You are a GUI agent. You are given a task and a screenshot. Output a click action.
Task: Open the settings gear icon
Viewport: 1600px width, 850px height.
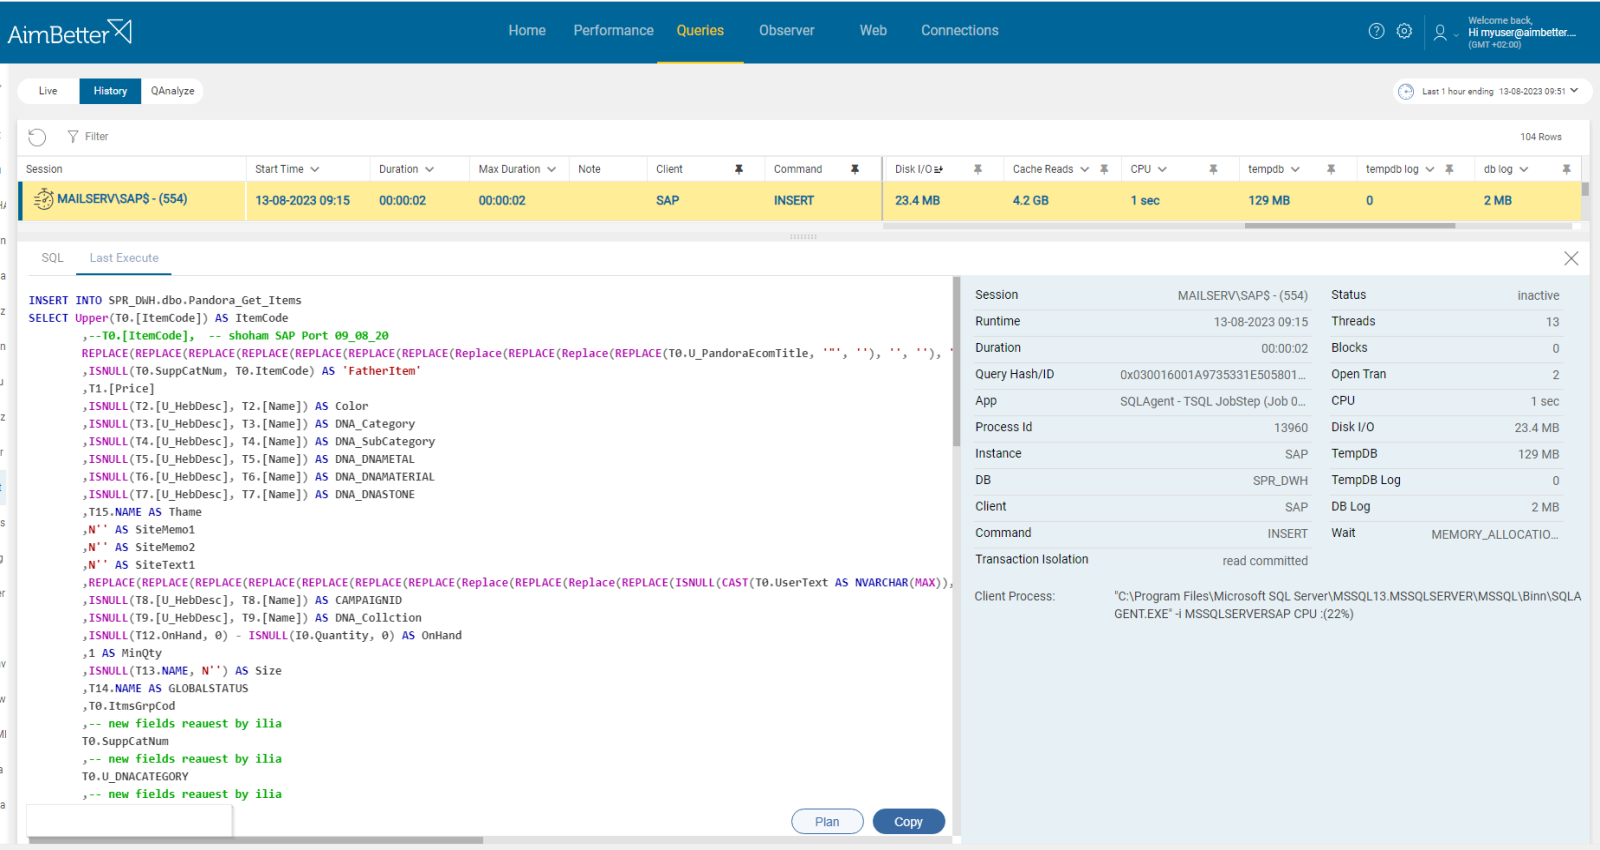[1404, 31]
